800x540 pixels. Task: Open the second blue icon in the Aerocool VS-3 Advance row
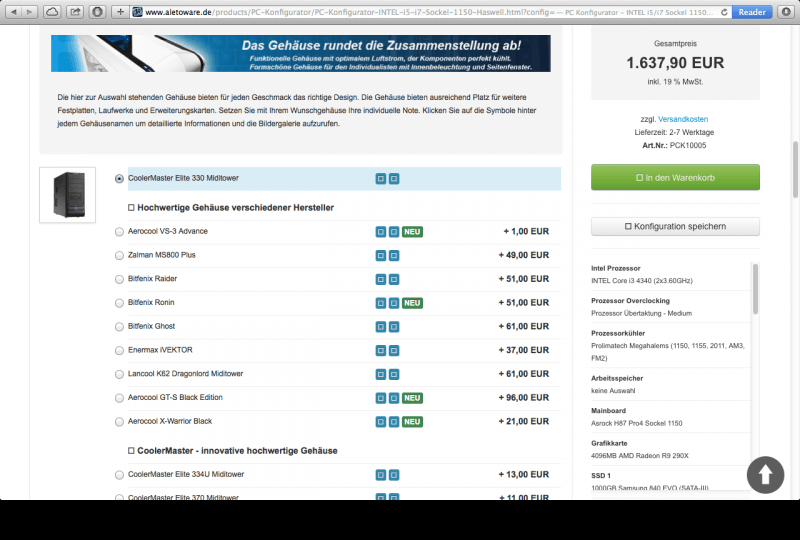(394, 232)
